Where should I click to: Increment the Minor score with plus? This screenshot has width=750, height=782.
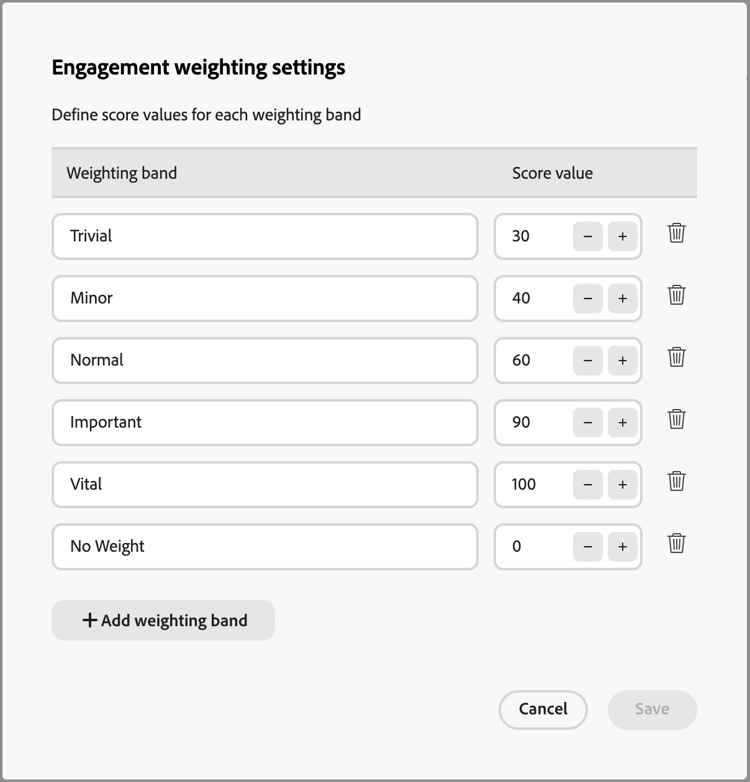(622, 298)
